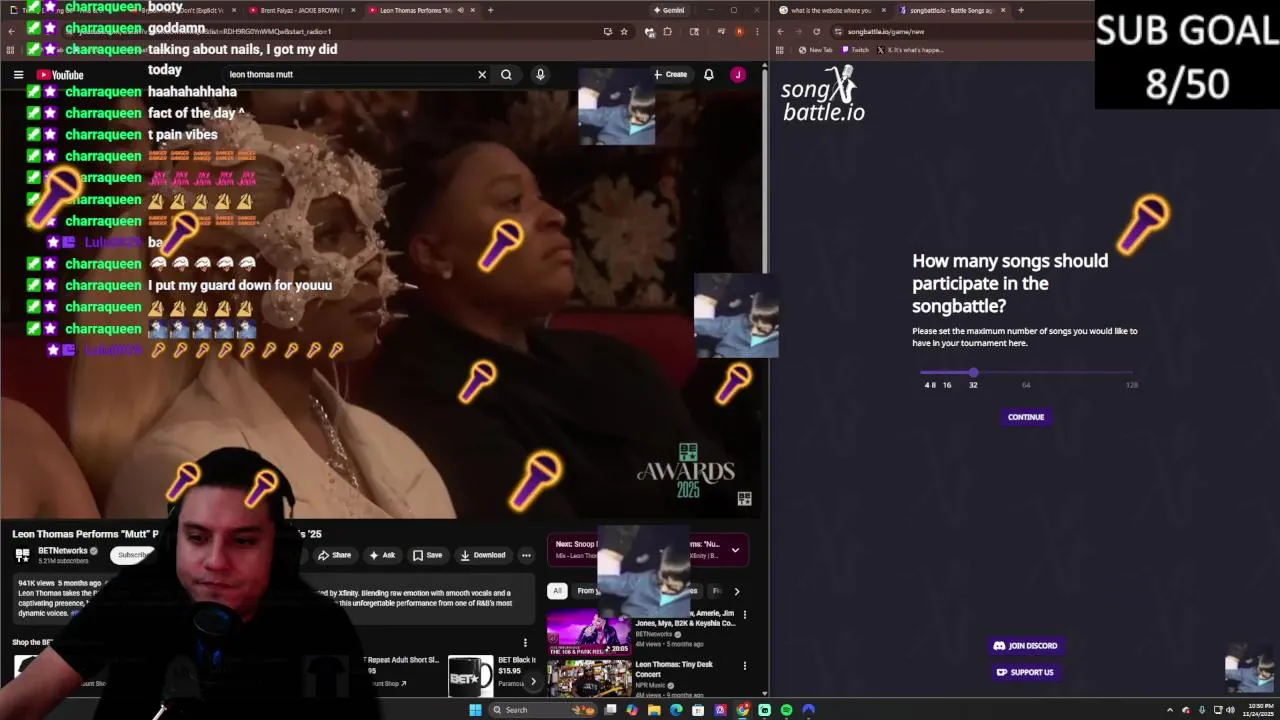This screenshot has height=720, width=1280.
Task: Go to the songbattle.io logo
Action: pos(823,94)
